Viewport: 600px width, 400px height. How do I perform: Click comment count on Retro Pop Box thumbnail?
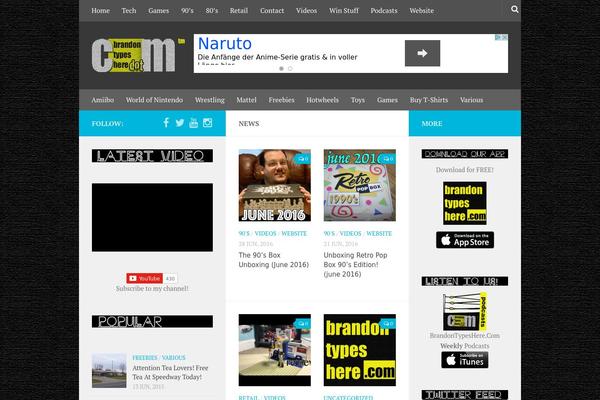coord(388,159)
